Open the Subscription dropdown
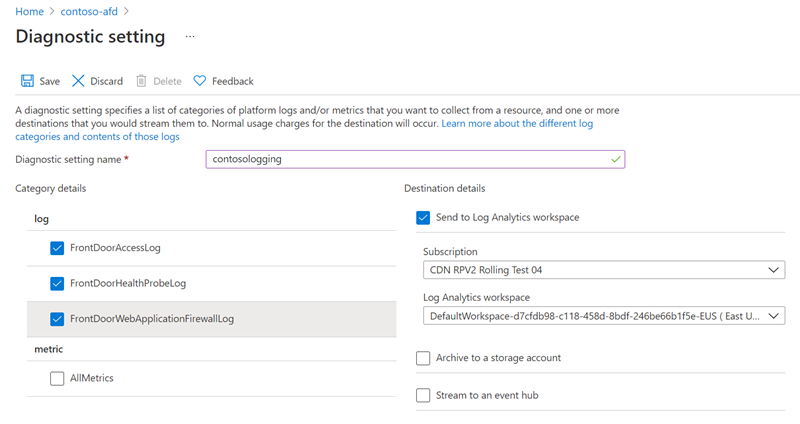Screen dimensions: 800x424 point(604,270)
